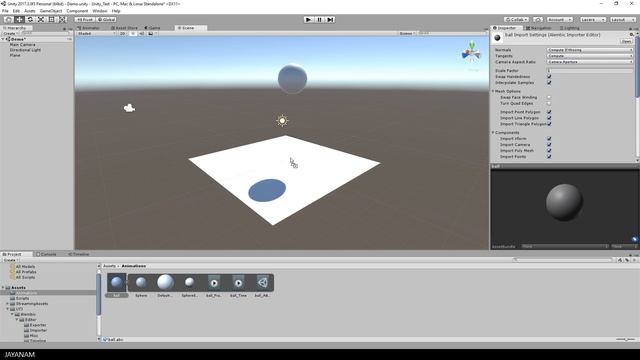The width and height of the screenshot is (640, 360).
Task: Click the Play button
Action: click(309, 20)
